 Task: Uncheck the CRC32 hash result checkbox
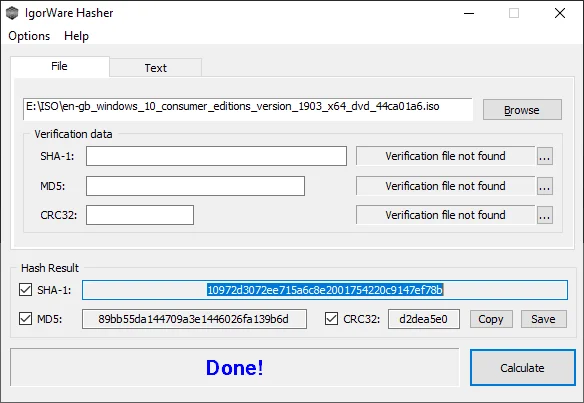point(331,318)
